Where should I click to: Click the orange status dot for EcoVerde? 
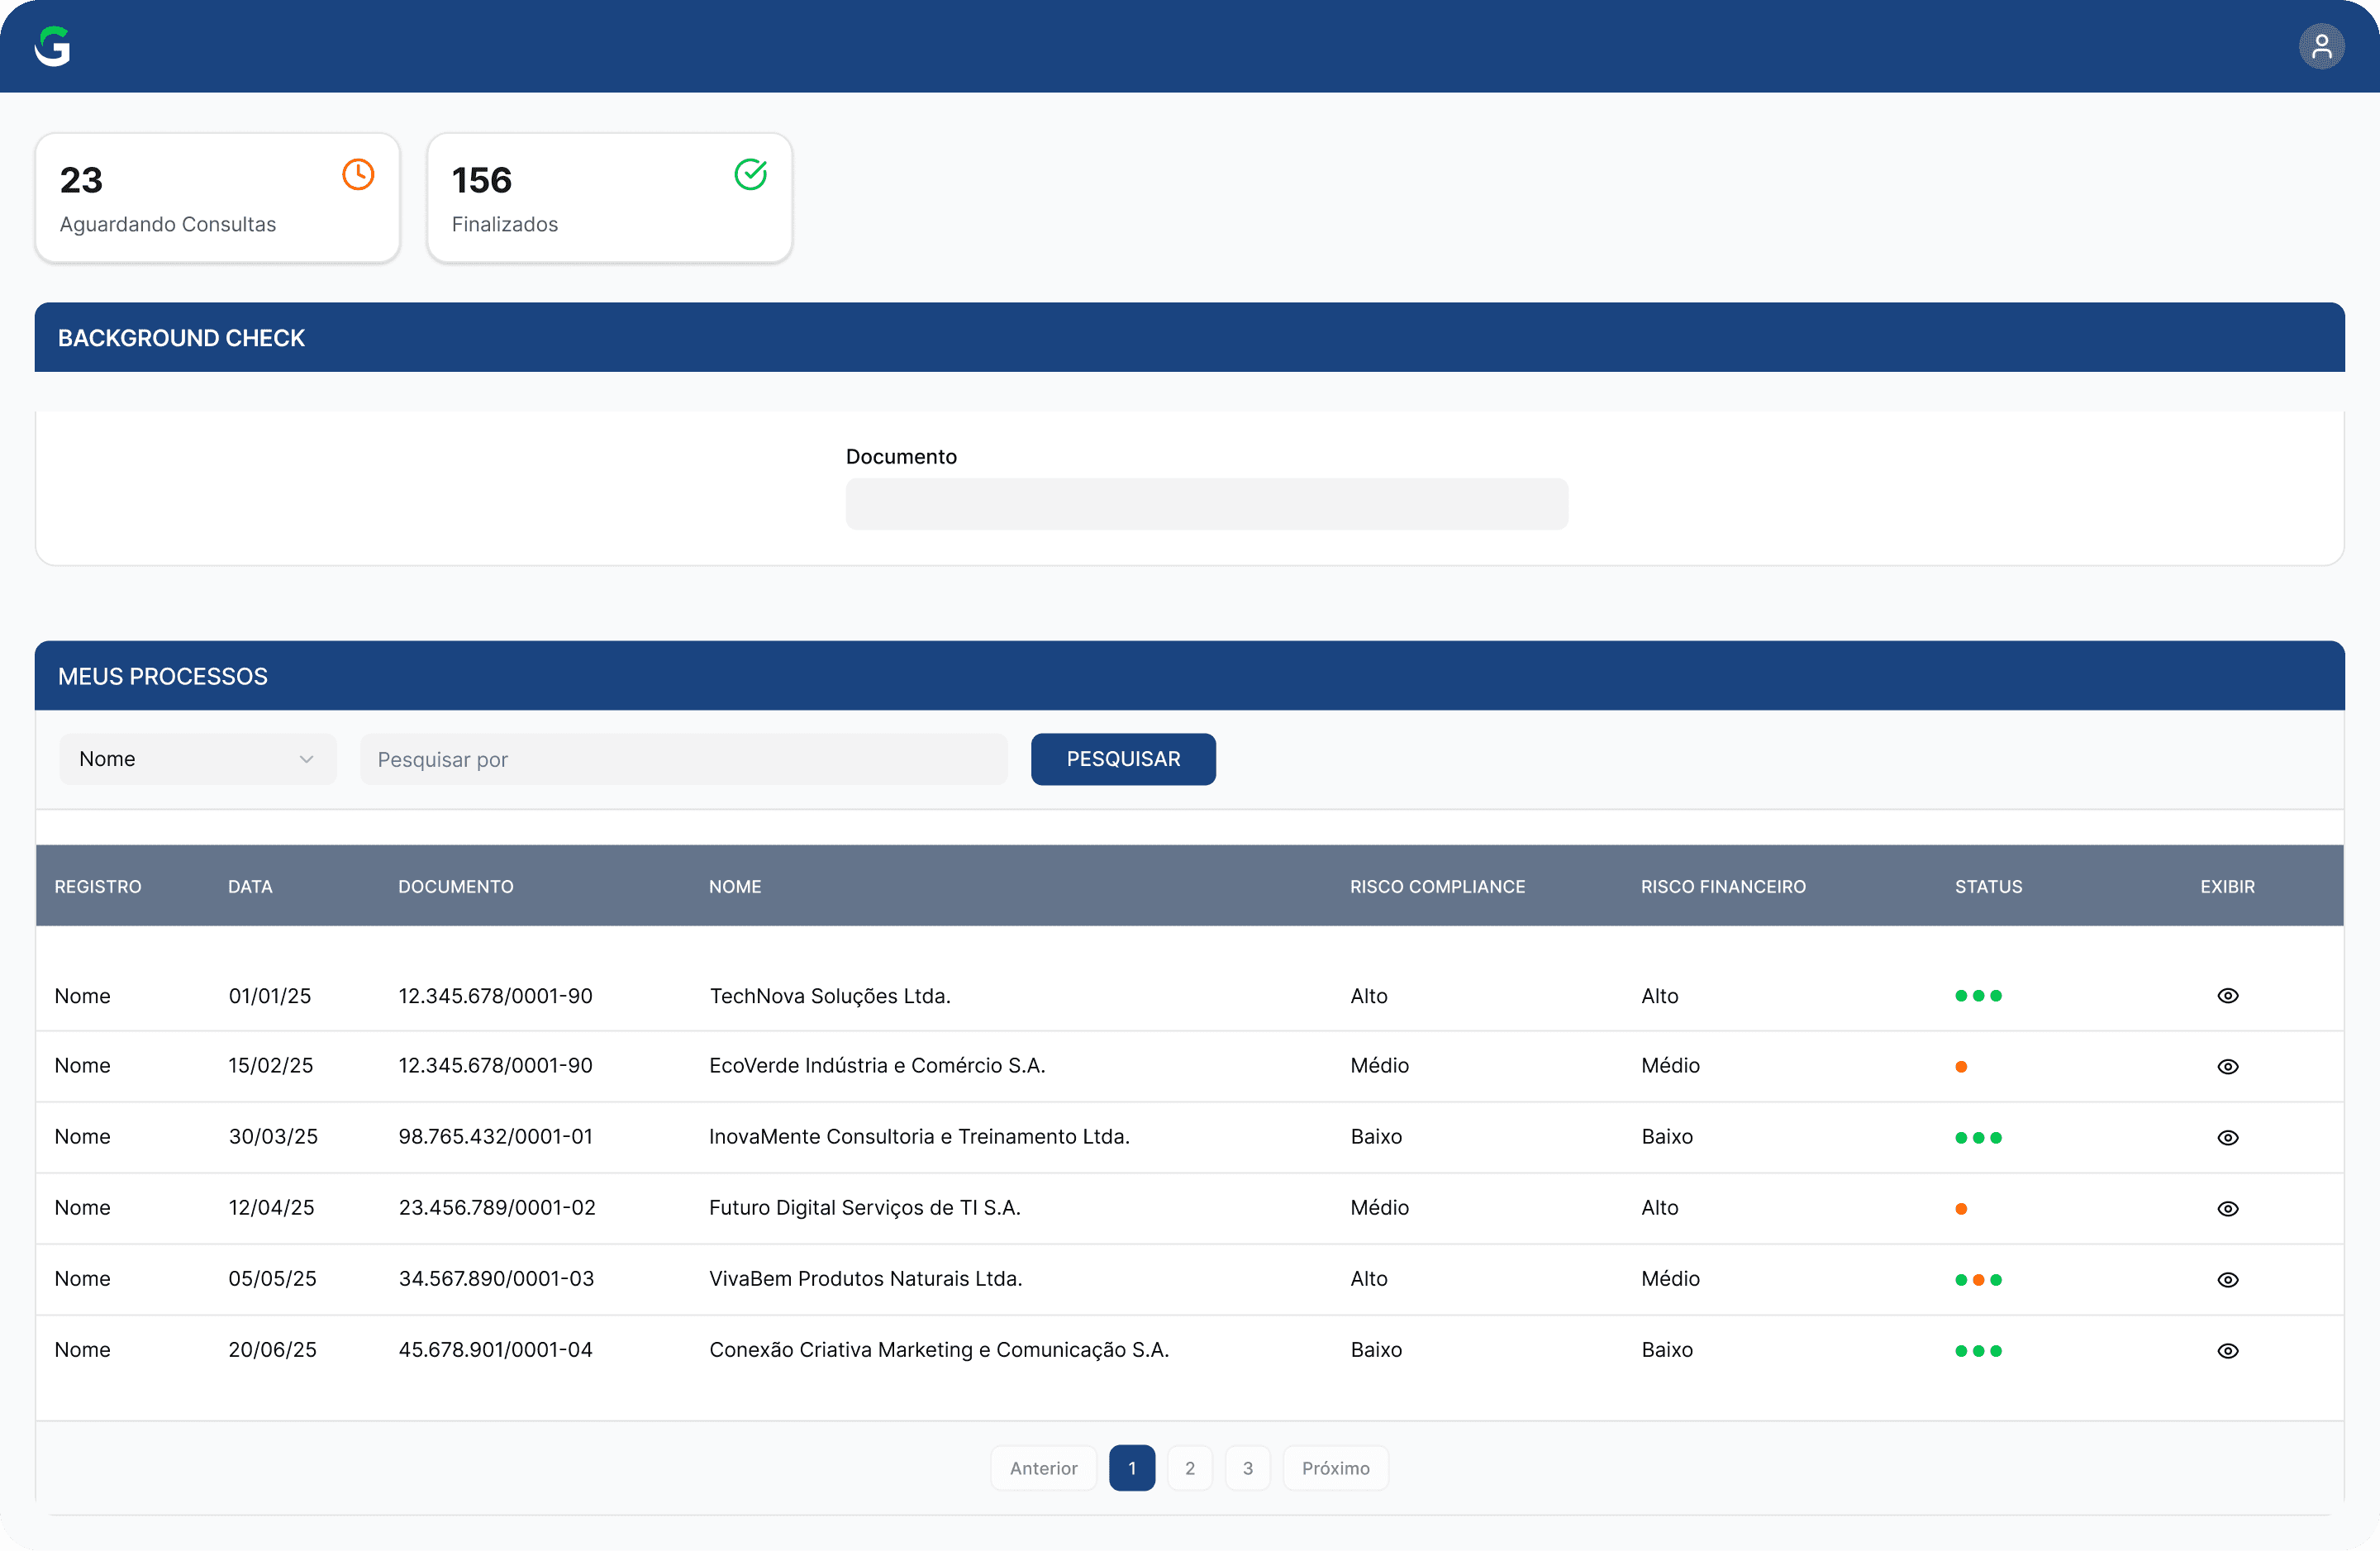click(1961, 1067)
